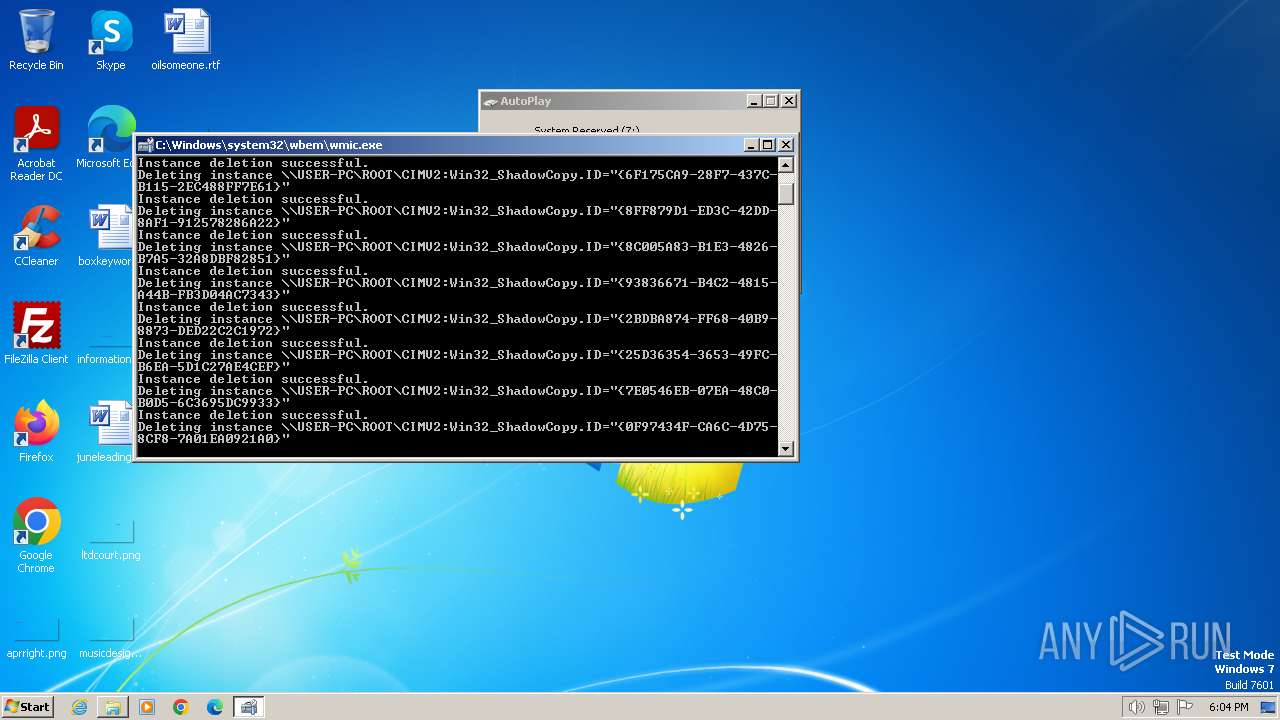Viewport: 1280px width, 720px height.
Task: Open the network tray icon
Action: (1161, 707)
